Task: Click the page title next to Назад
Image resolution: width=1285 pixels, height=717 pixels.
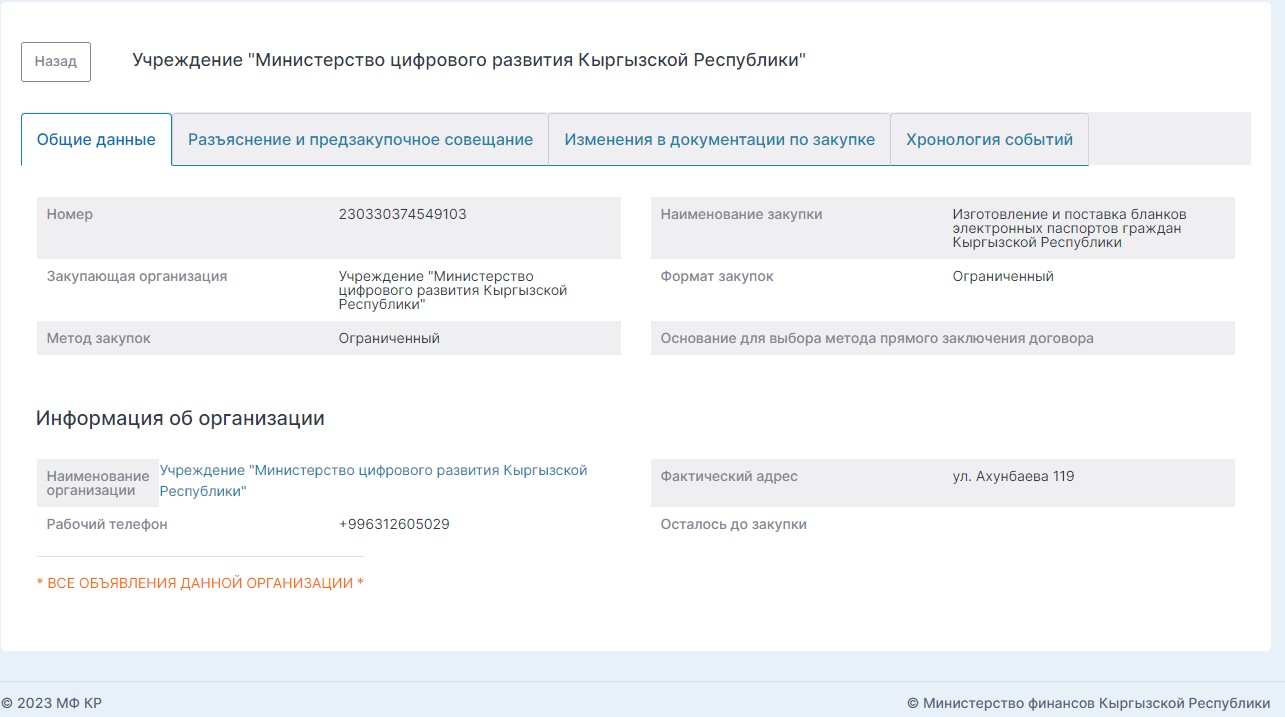Action: tap(469, 61)
